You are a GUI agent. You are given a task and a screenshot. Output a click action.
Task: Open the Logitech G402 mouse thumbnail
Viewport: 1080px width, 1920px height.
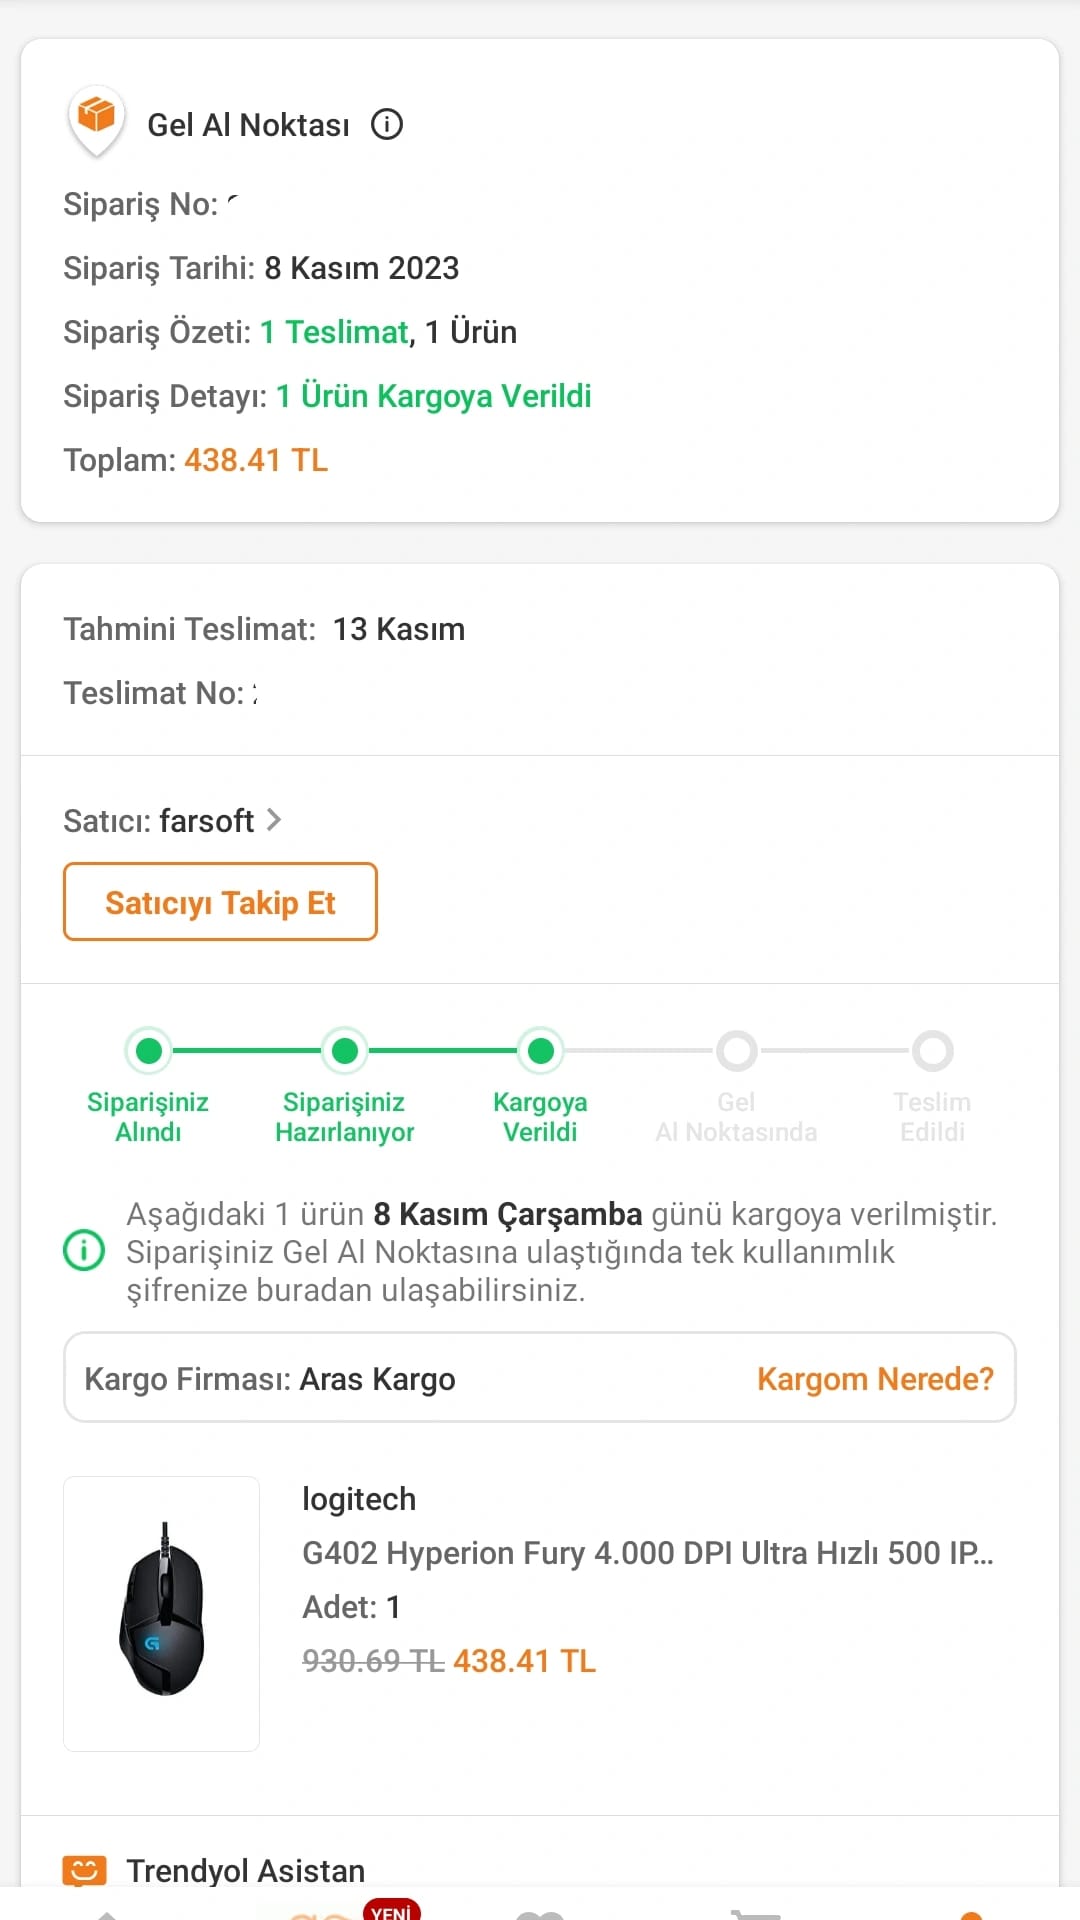pos(162,1613)
